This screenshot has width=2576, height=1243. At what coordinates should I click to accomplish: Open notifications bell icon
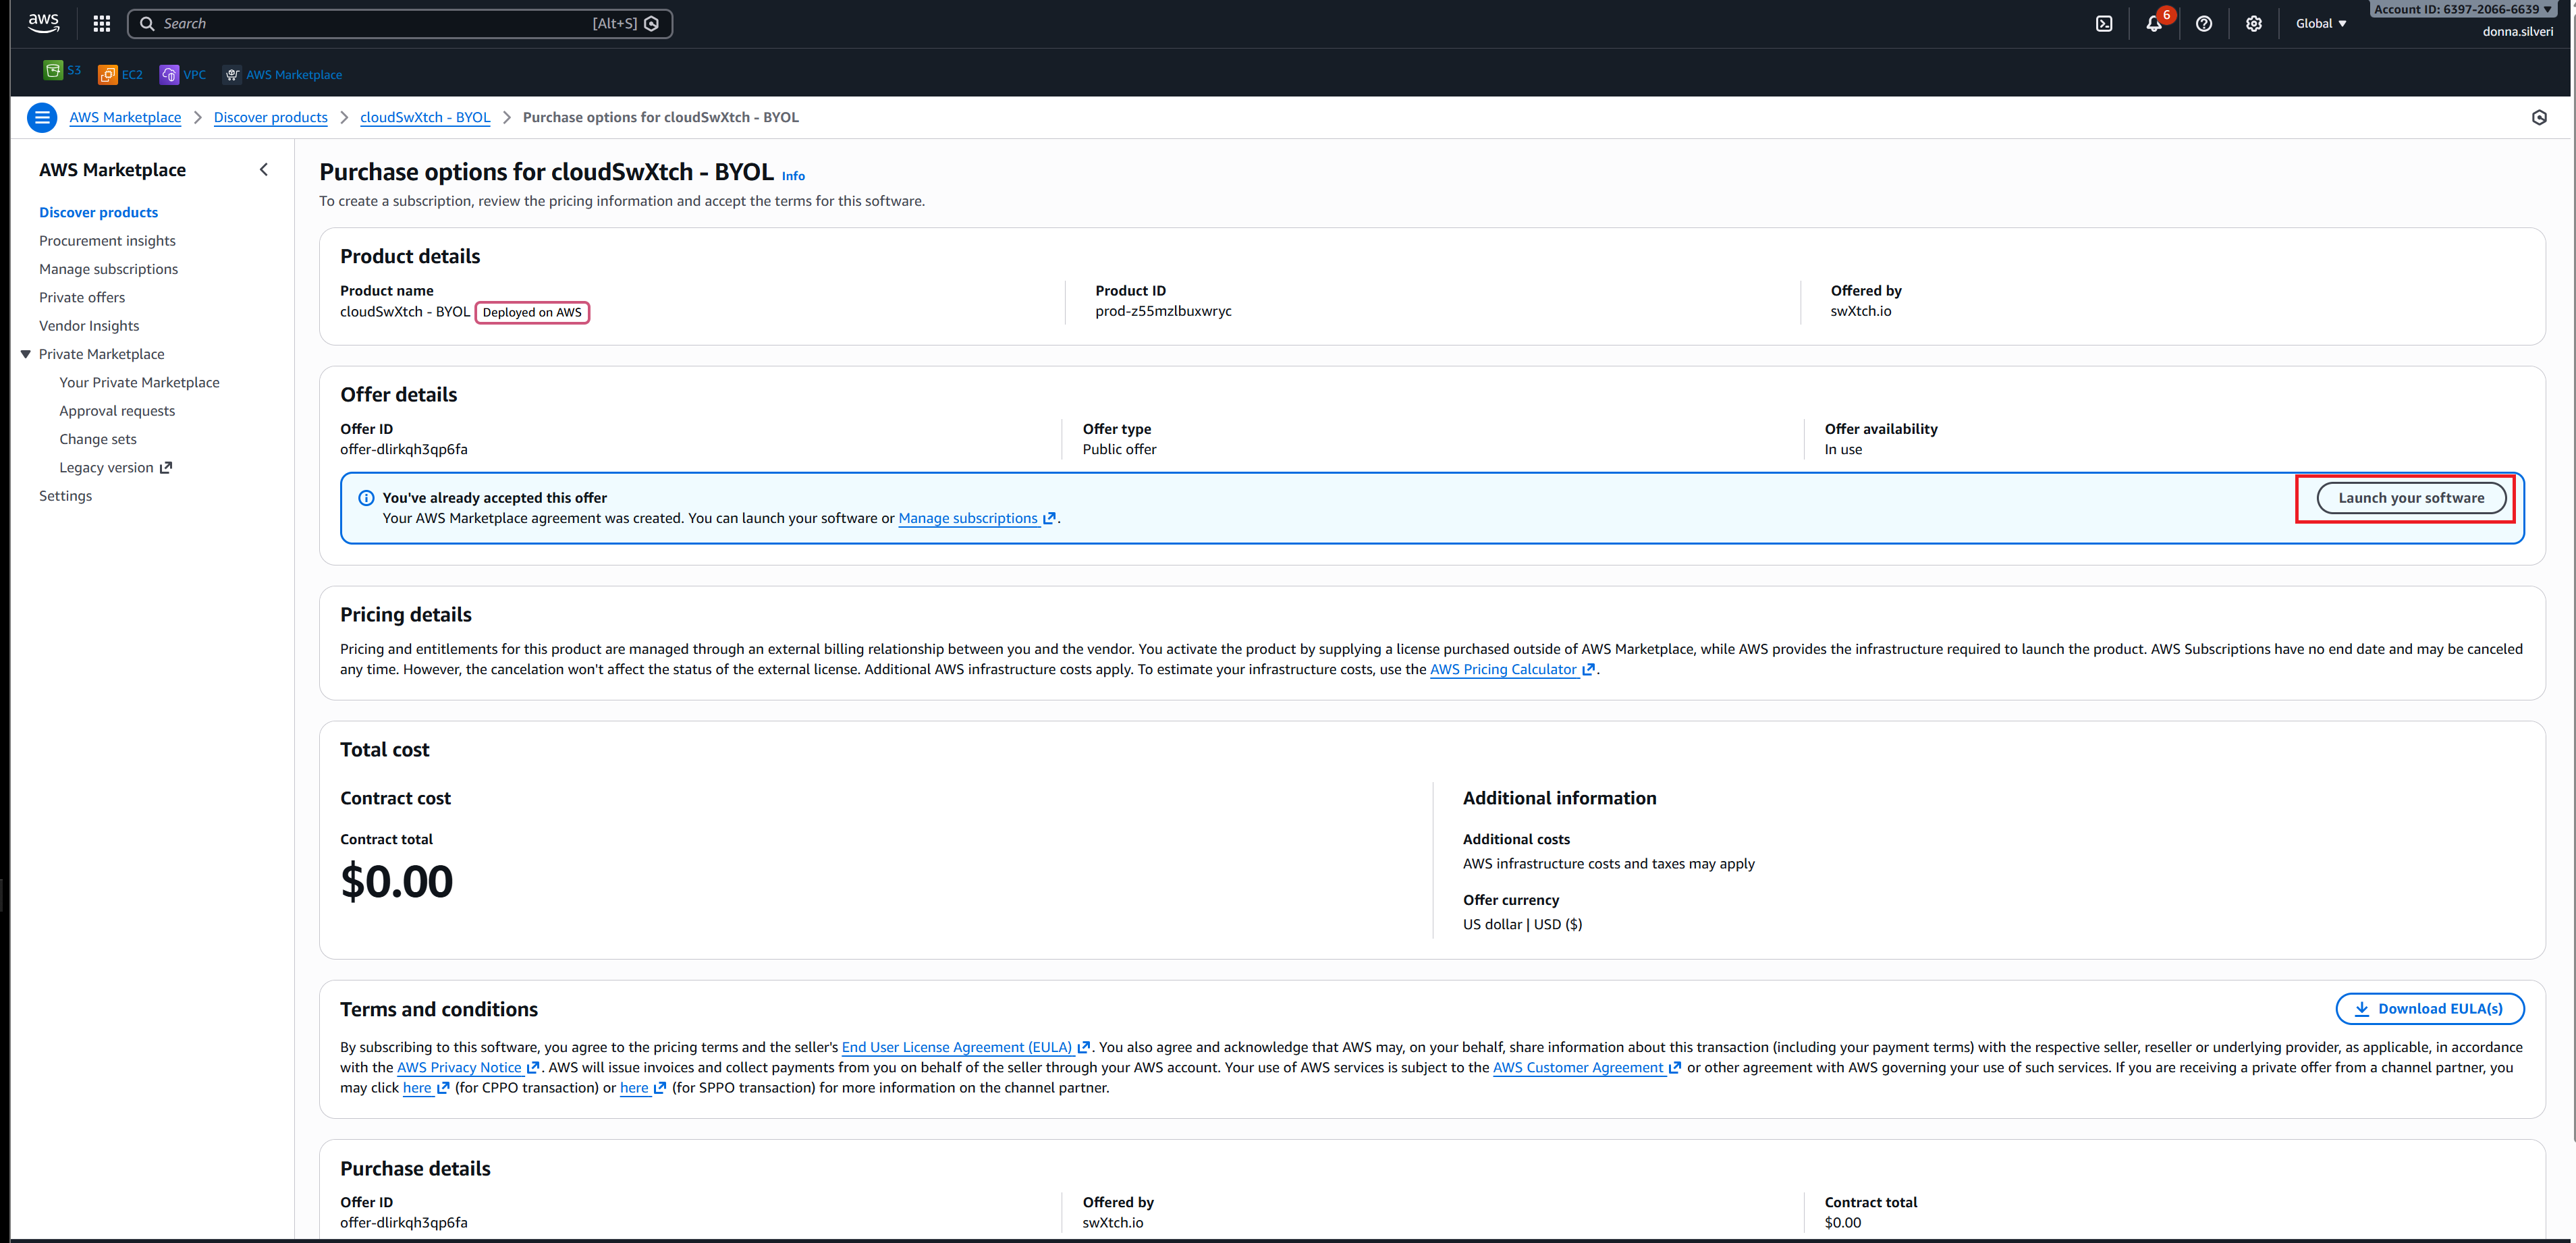[x=2153, y=24]
